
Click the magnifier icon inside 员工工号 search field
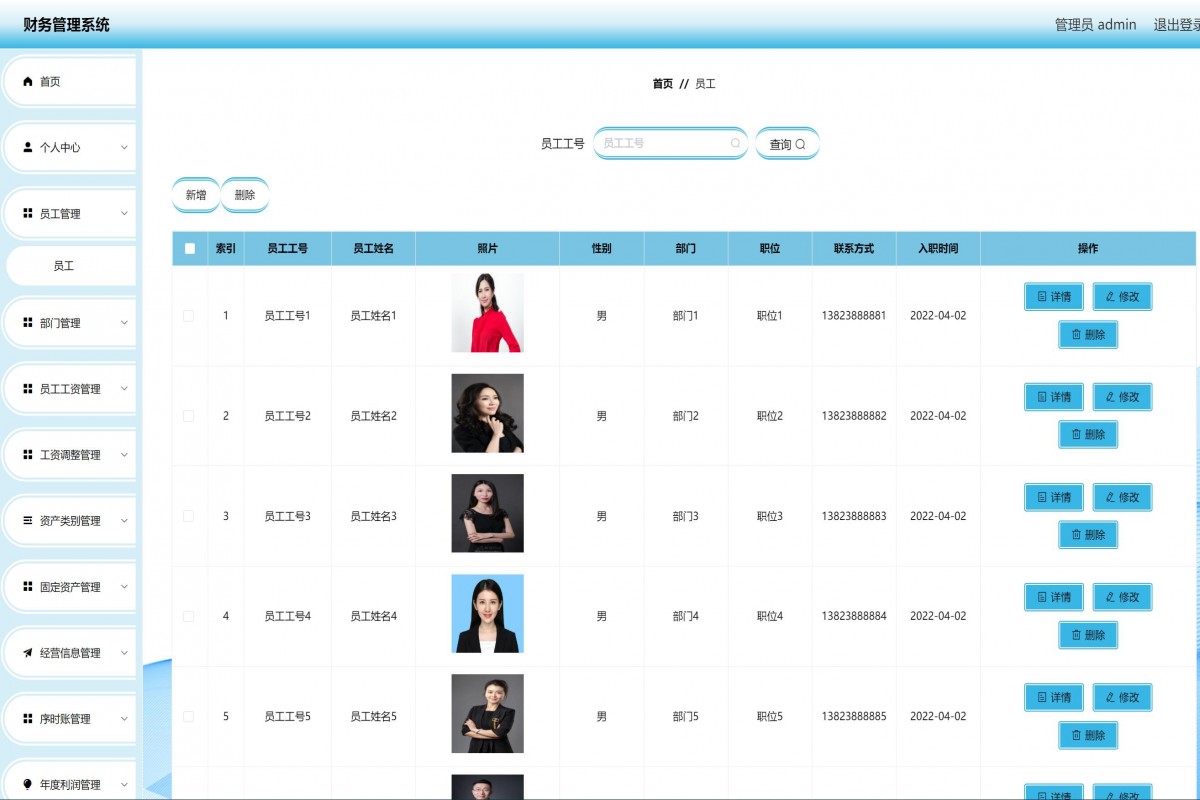coord(735,144)
